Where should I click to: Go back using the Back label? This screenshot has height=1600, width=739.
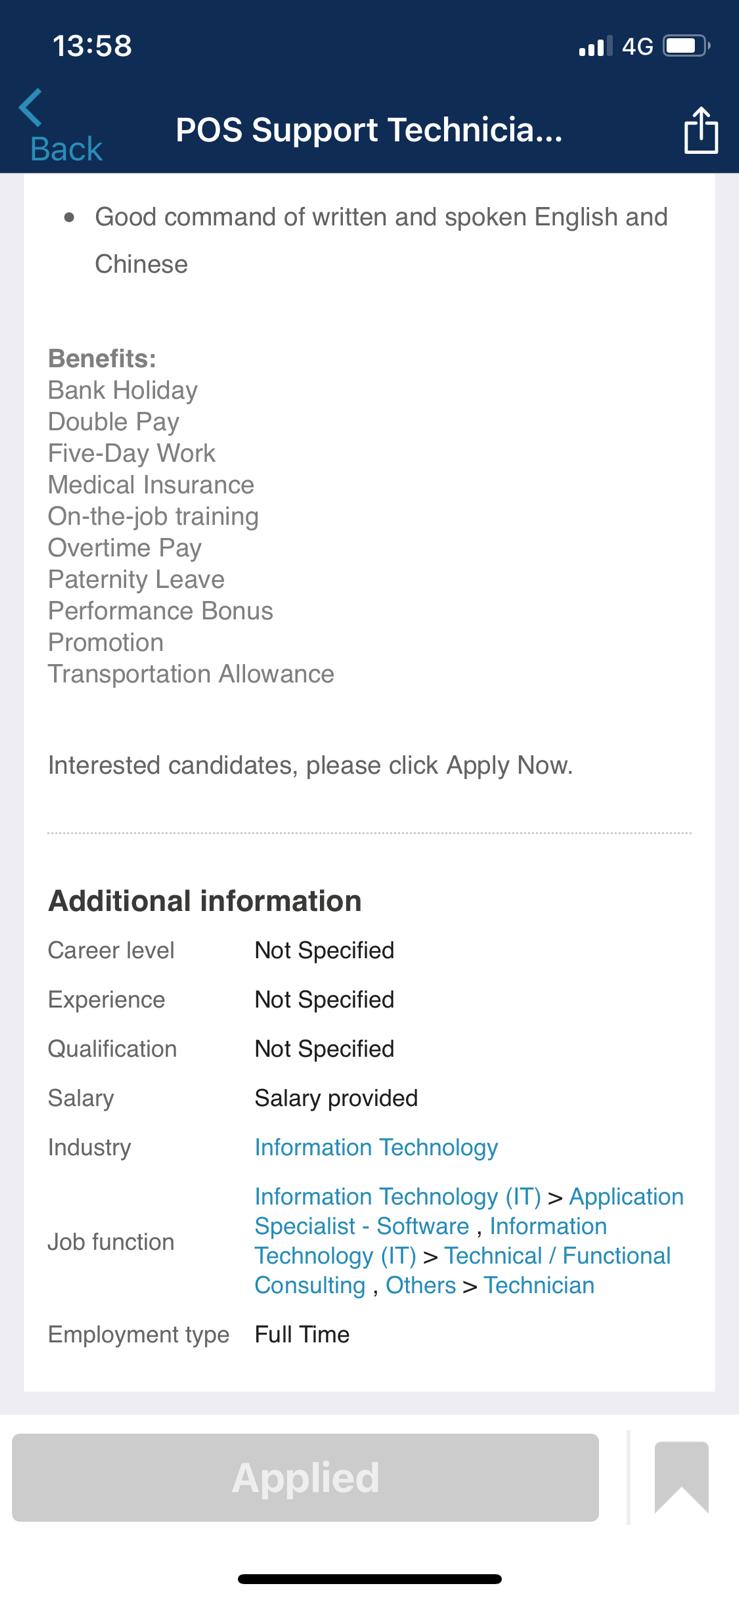point(66,149)
